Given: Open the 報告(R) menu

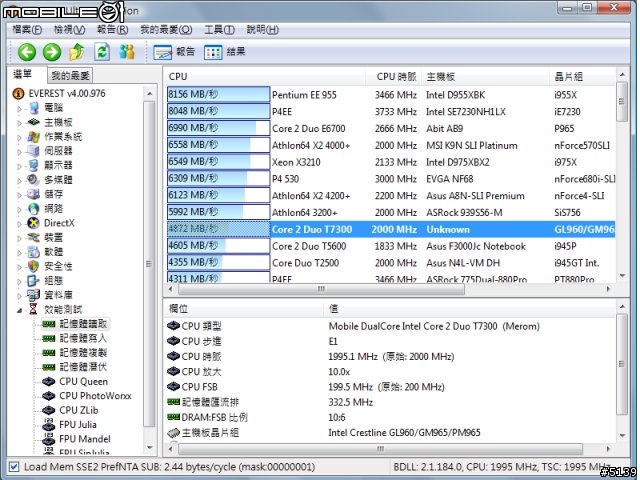Looking at the screenshot, I should click(x=112, y=30).
